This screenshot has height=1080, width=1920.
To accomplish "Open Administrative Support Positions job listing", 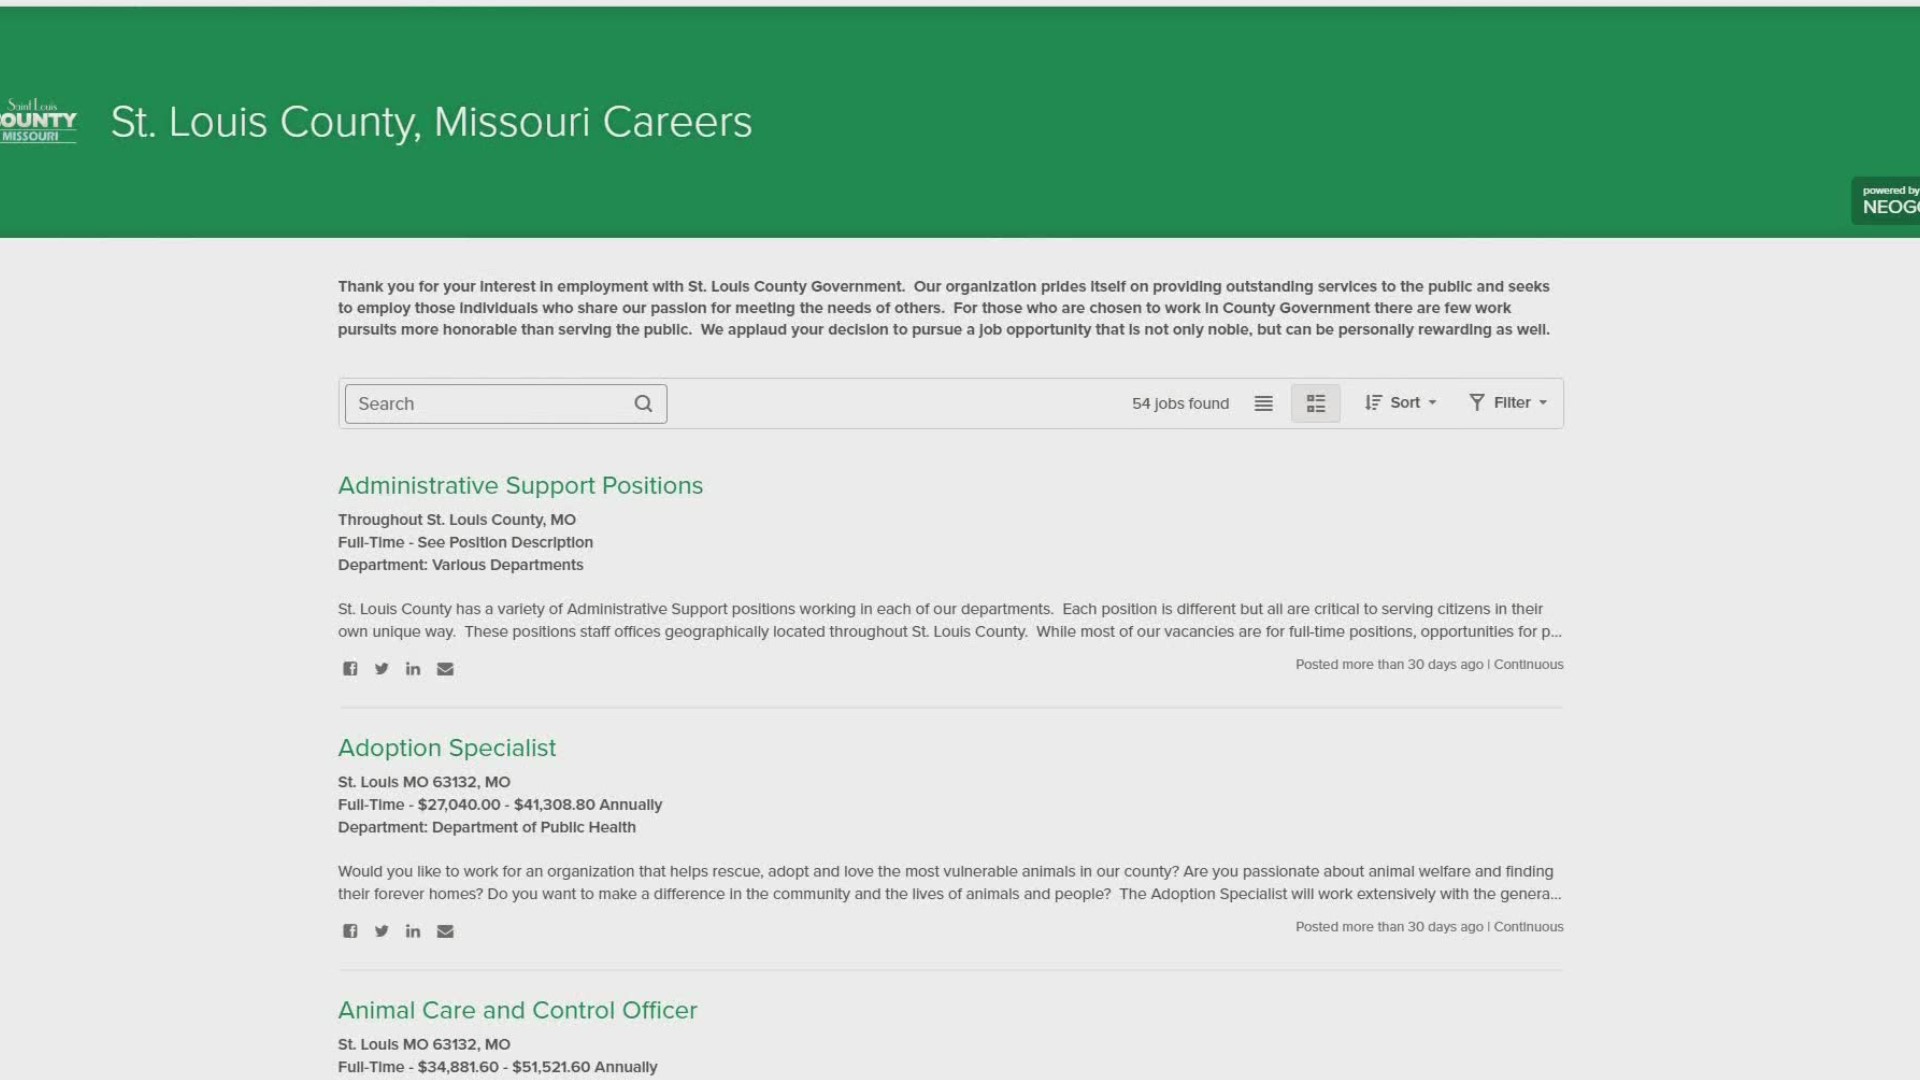I will point(520,486).
